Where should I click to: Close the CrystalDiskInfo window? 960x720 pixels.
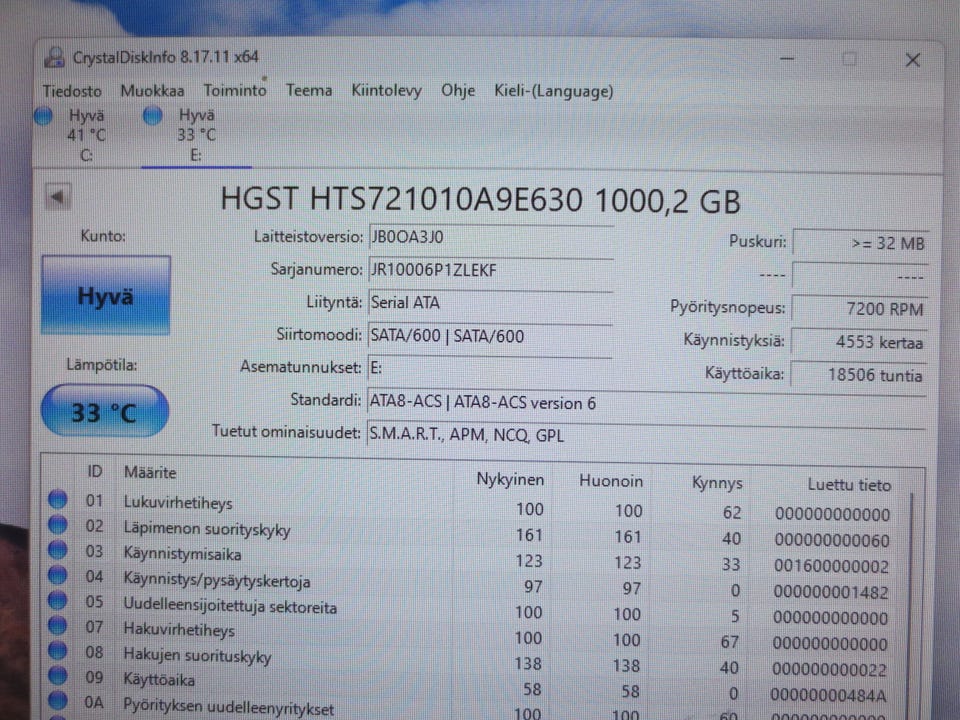(913, 60)
